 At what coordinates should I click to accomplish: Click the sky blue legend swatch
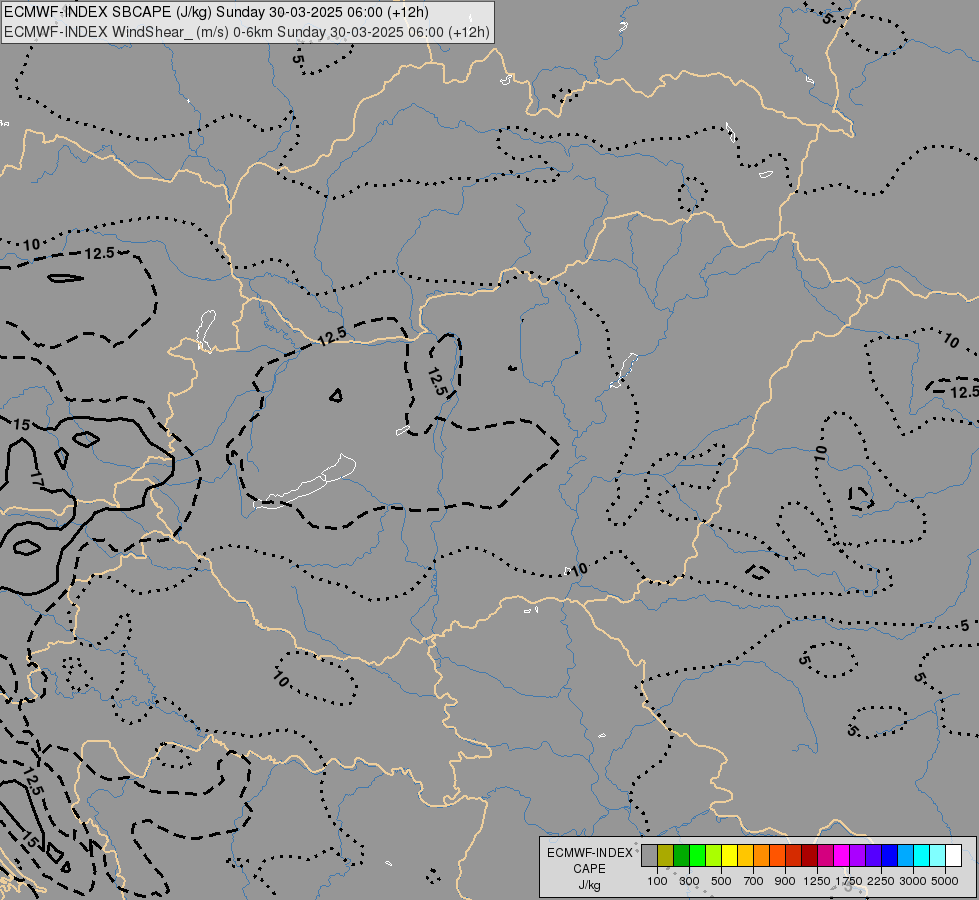coord(905,856)
